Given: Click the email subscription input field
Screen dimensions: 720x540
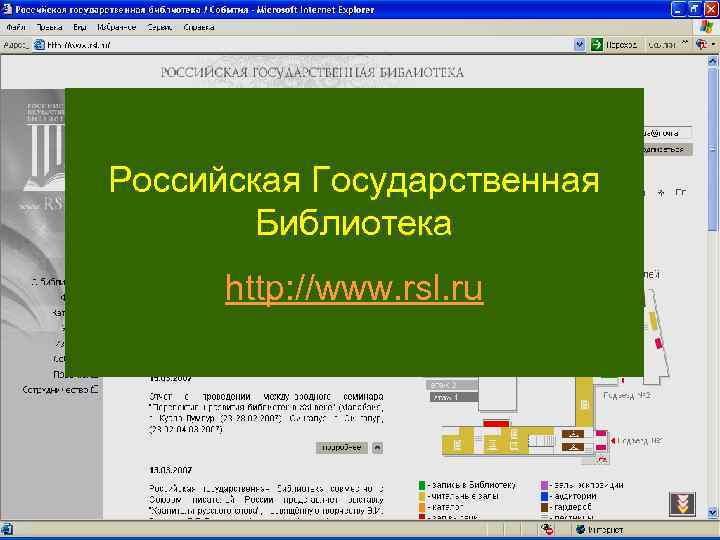Looking at the screenshot, I should (x=668, y=133).
